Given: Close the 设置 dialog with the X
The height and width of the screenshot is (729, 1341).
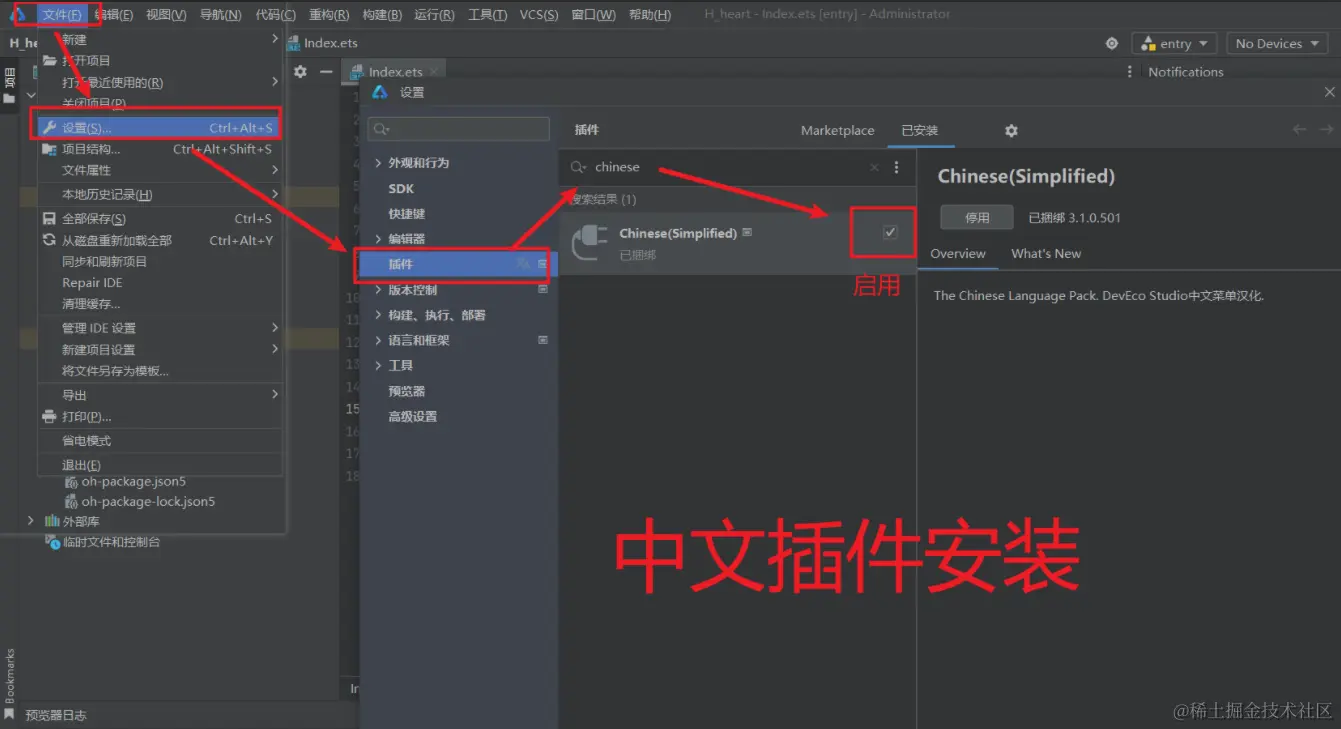Looking at the screenshot, I should pos(1329,92).
